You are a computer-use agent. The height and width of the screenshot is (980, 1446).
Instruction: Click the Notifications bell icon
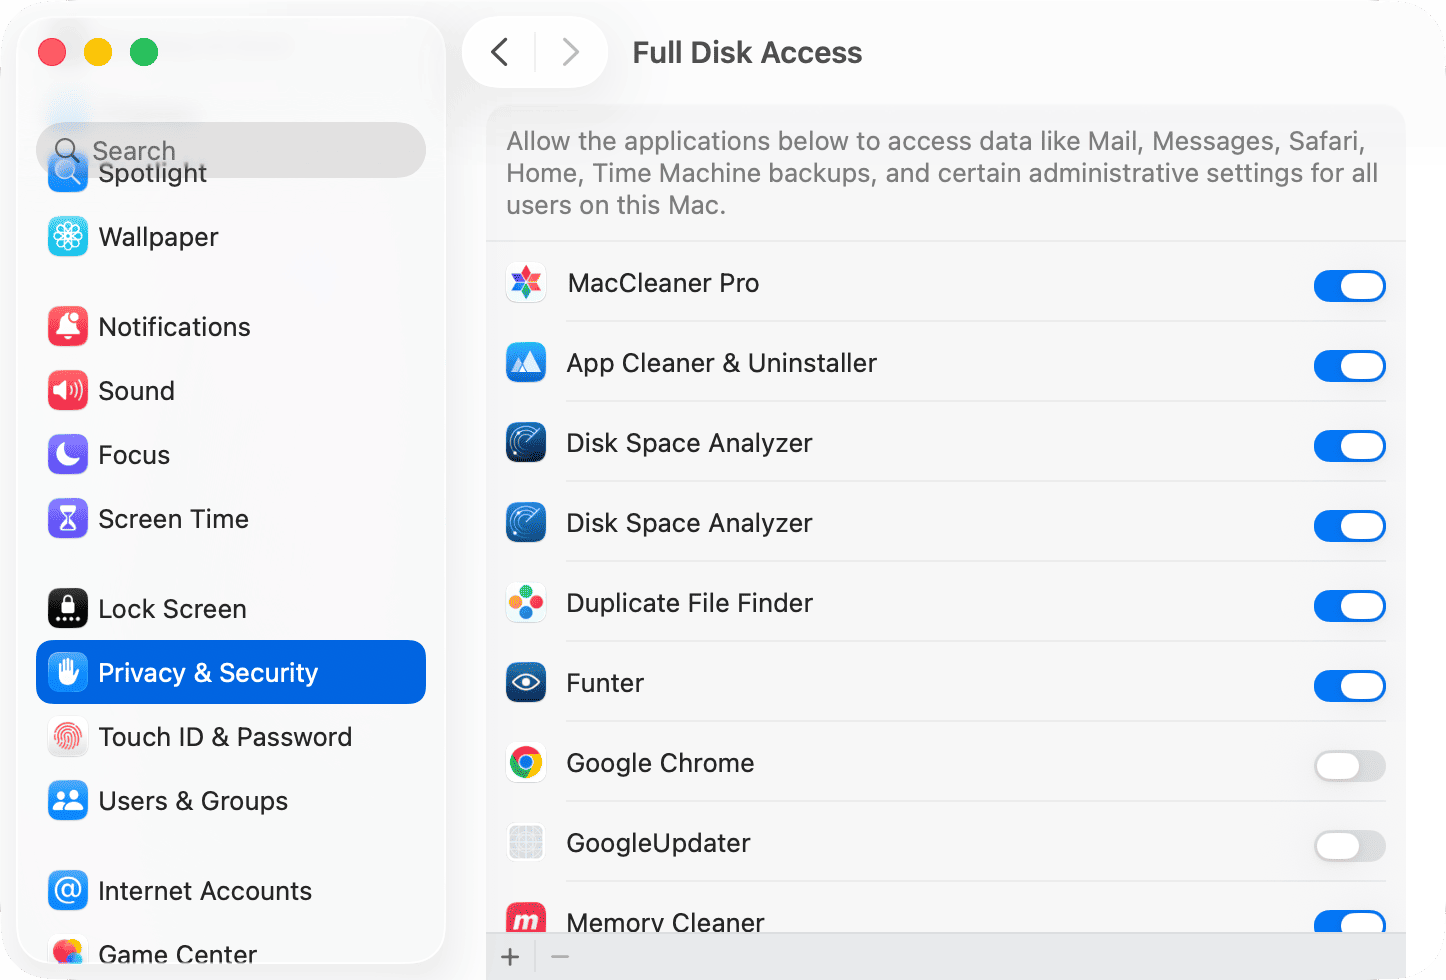coord(68,327)
